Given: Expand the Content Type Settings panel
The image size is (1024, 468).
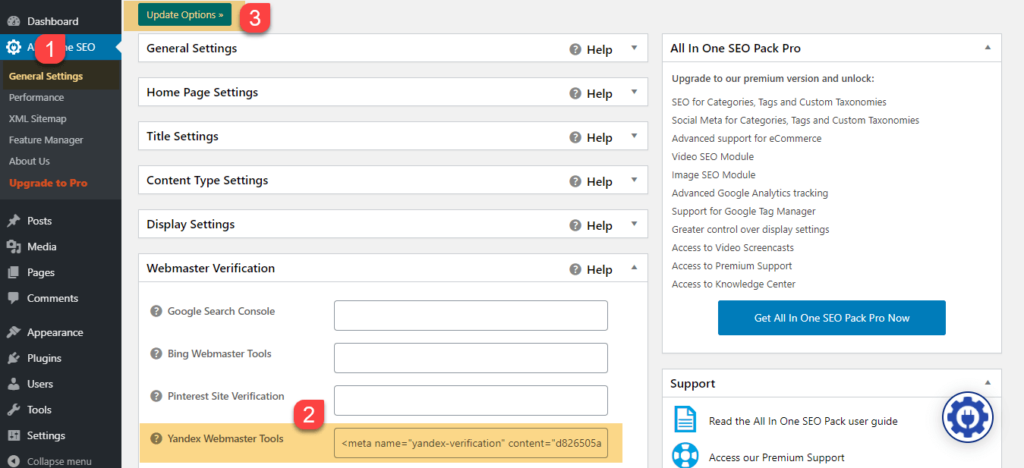Looking at the screenshot, I should coord(633,180).
